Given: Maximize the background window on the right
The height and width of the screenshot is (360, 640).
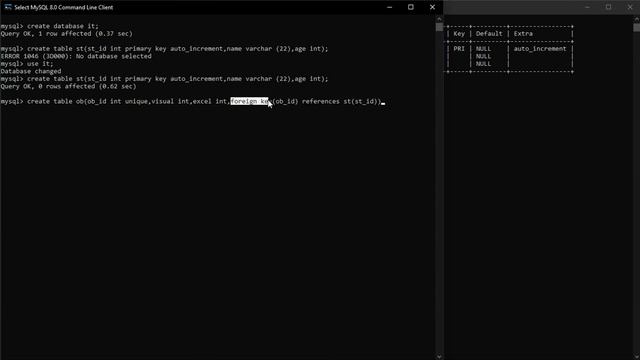Looking at the screenshot, I should [x=608, y=7].
